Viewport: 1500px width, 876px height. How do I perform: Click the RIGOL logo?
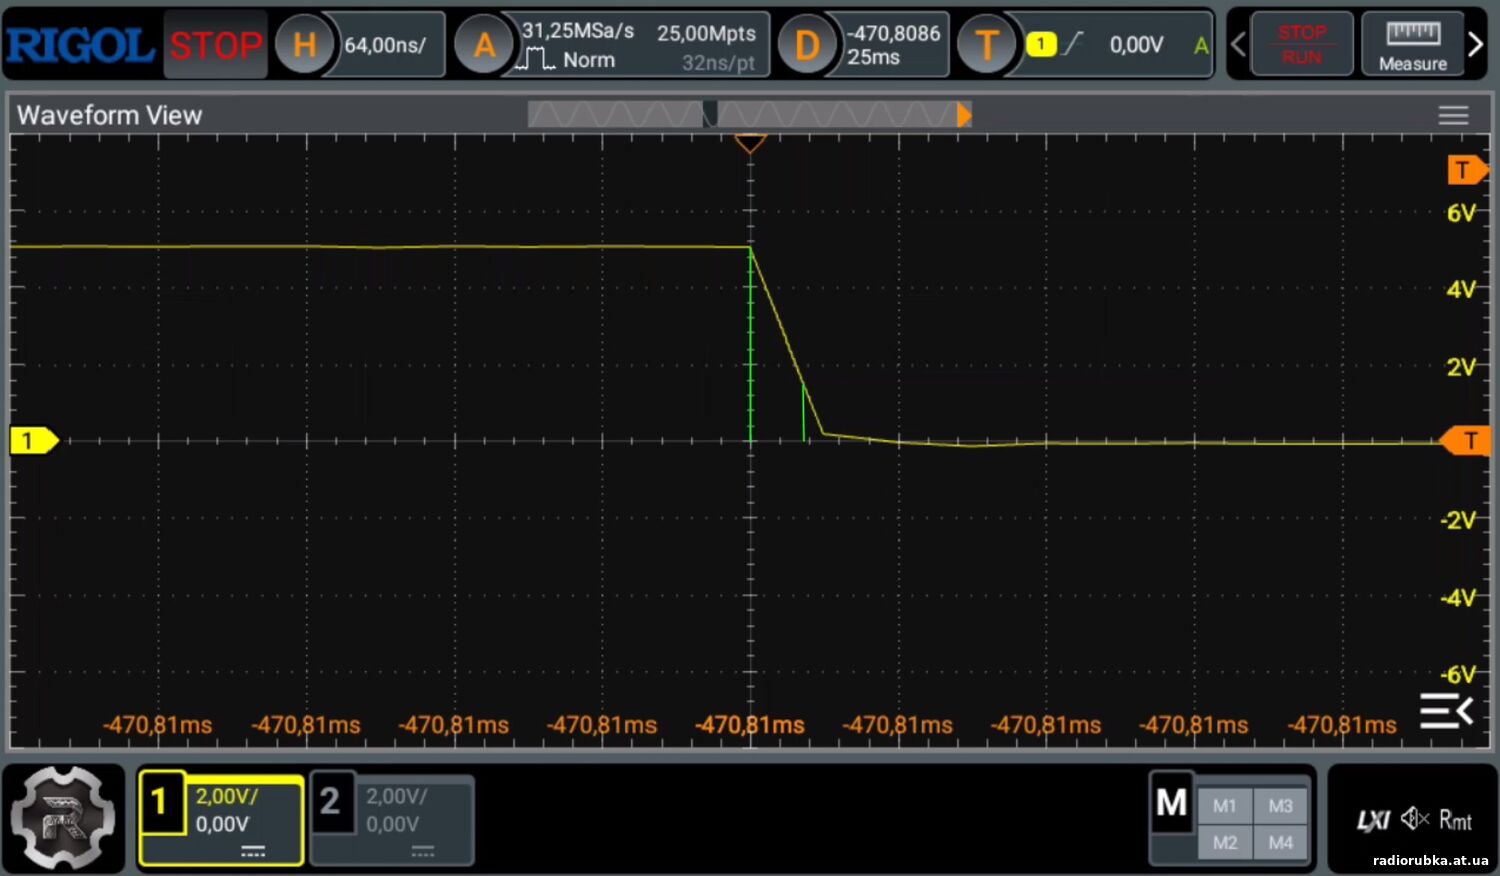click(x=80, y=45)
